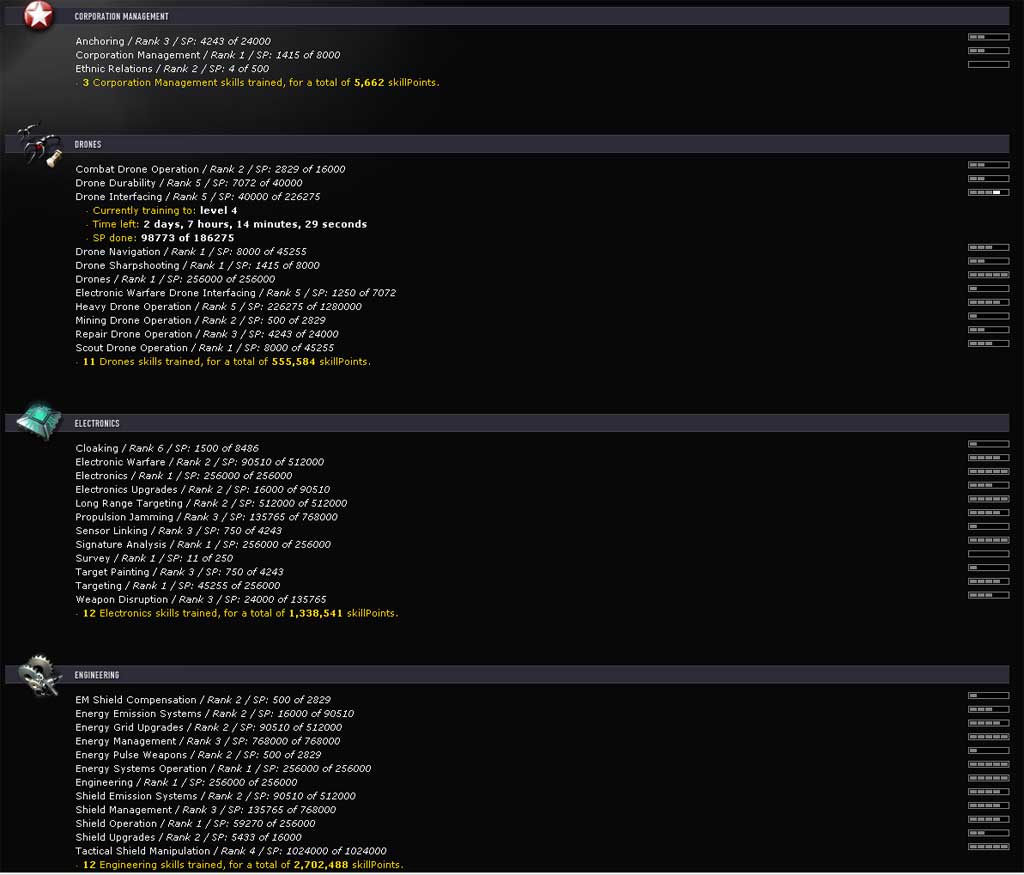1024x875 pixels.
Task: Select the Drone Interfacing skill entry
Action: tap(198, 197)
